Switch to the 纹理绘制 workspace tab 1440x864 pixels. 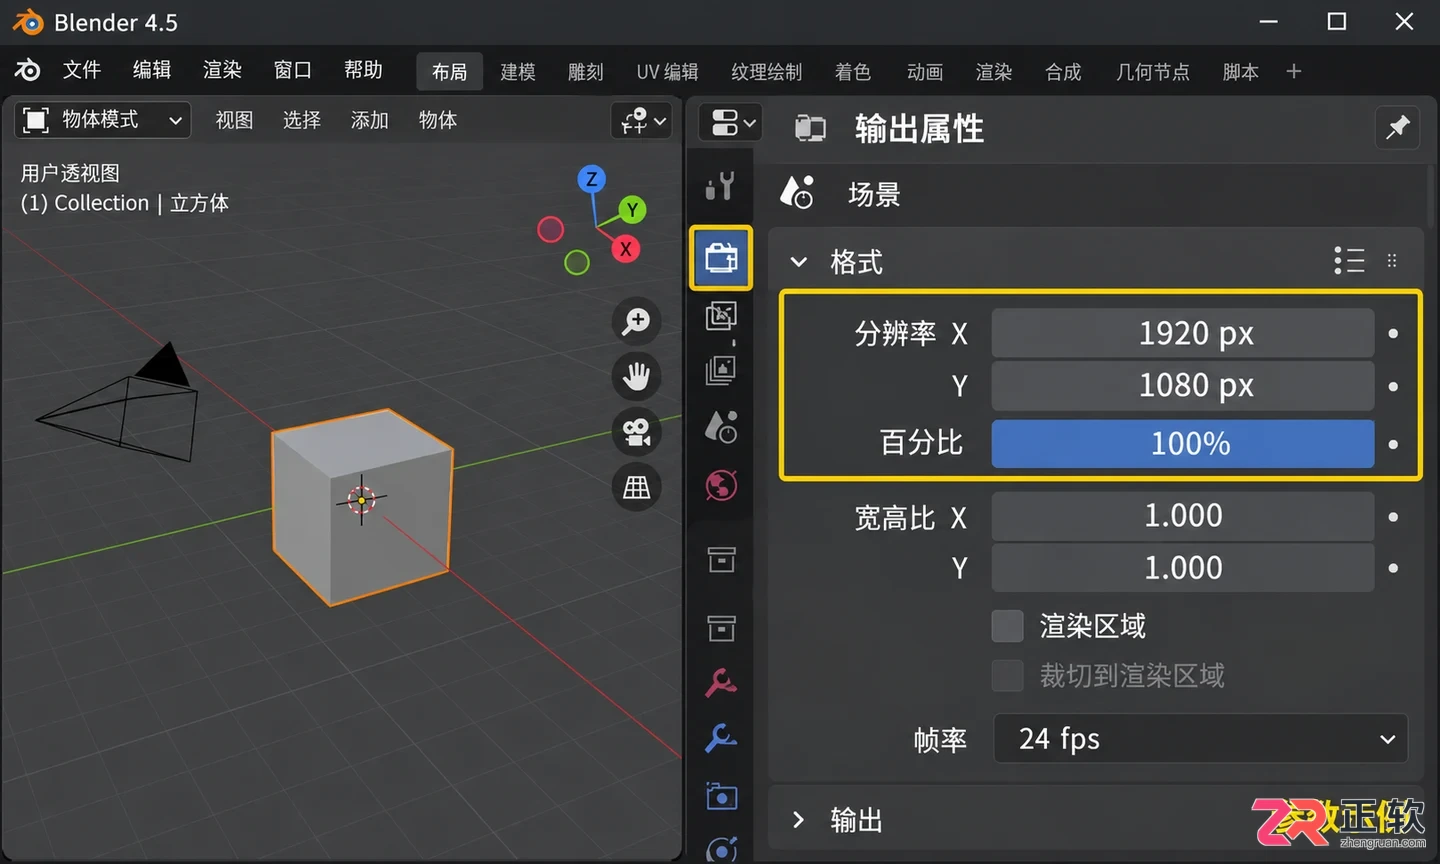click(x=767, y=72)
